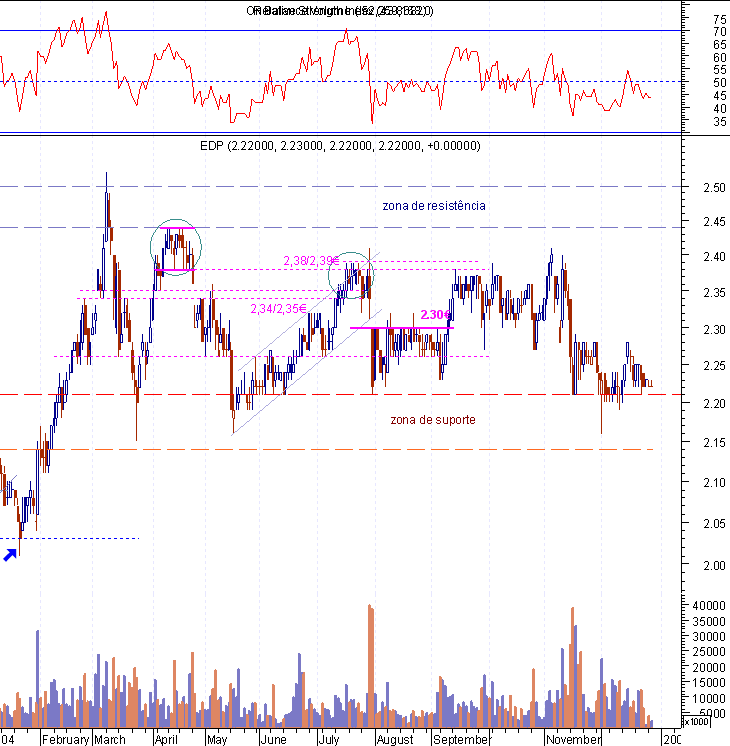Click the 2.50 price axis value
Viewport: 730px width, 746px height.
(714, 187)
